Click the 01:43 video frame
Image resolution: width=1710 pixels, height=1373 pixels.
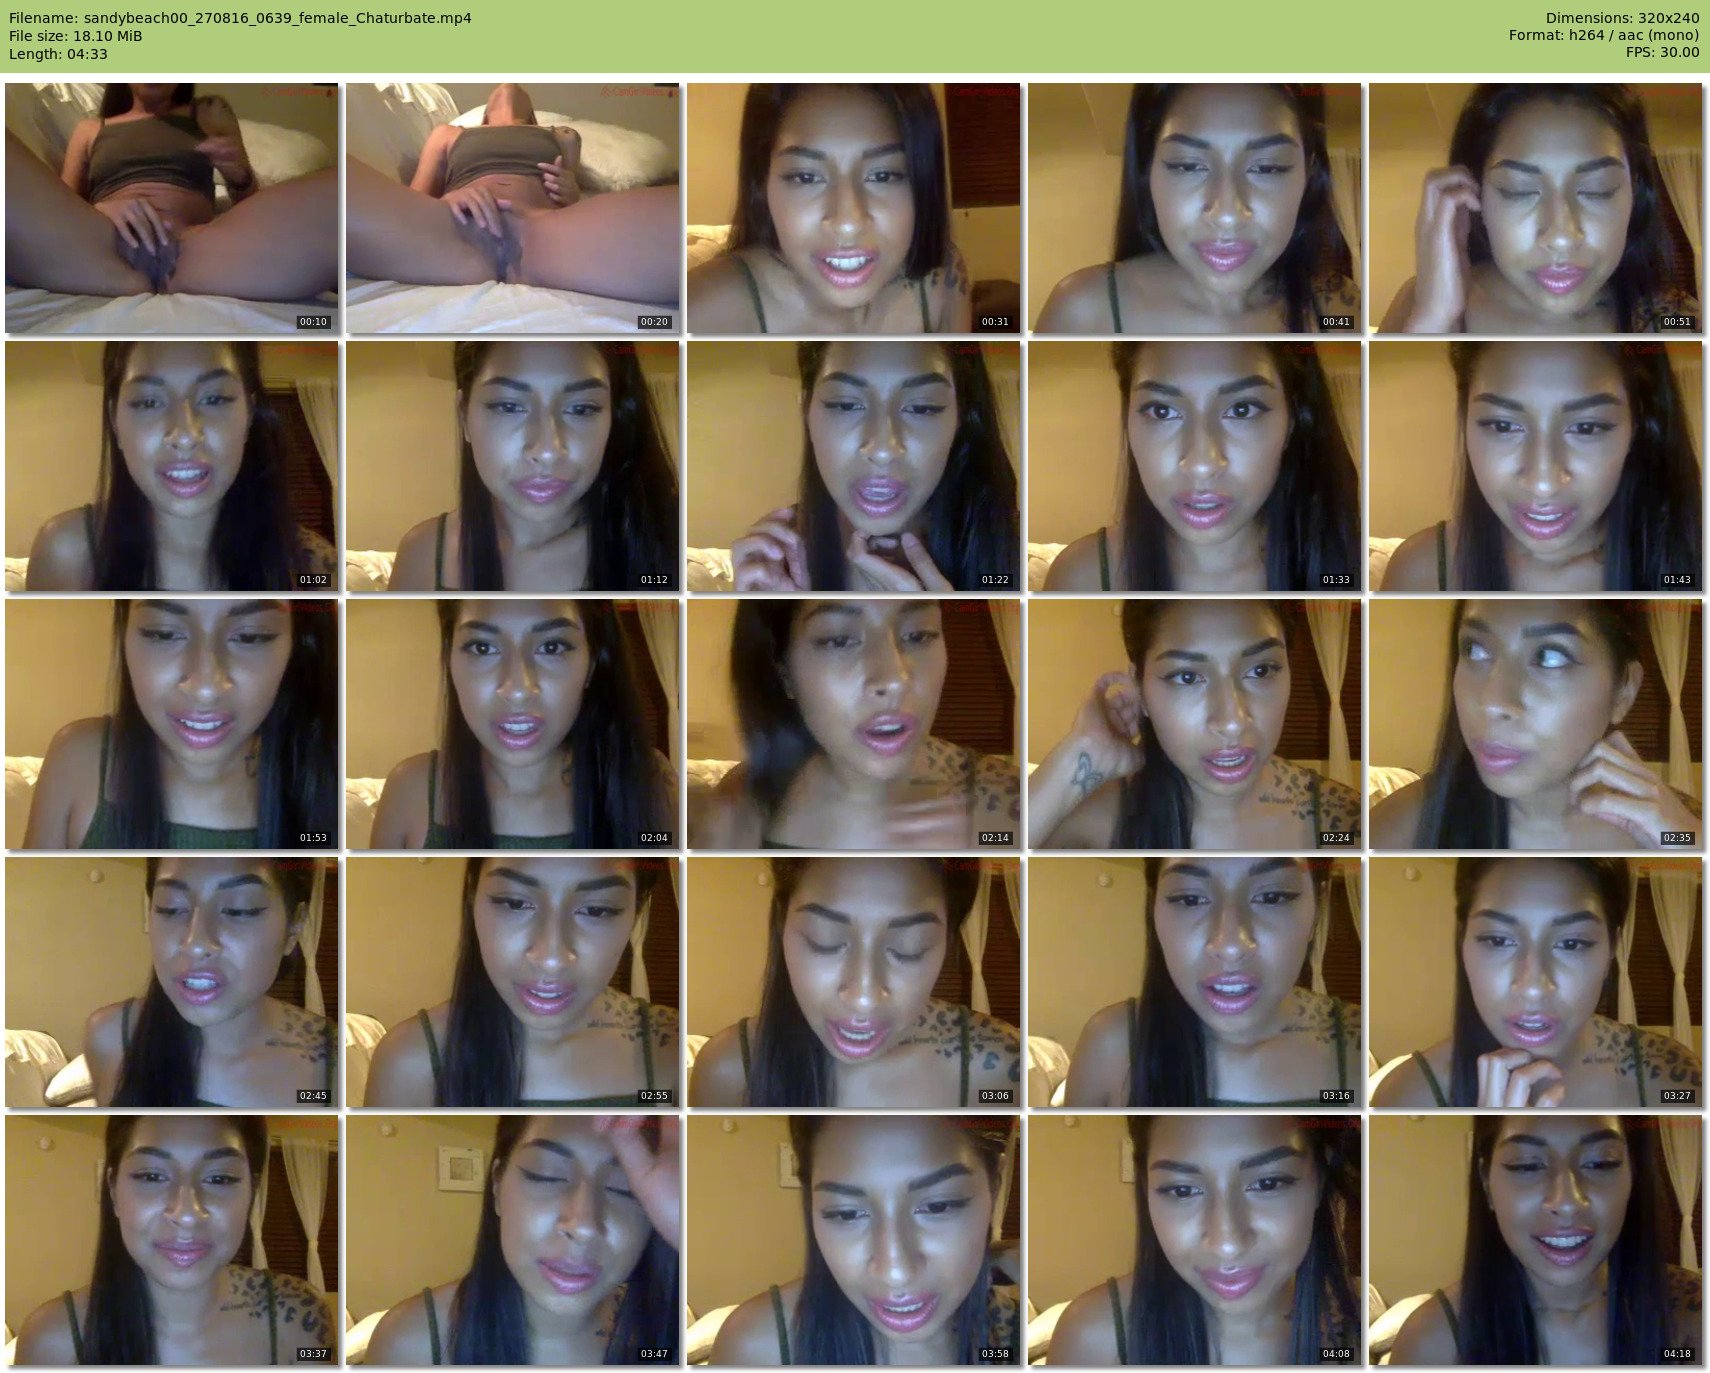point(1536,466)
